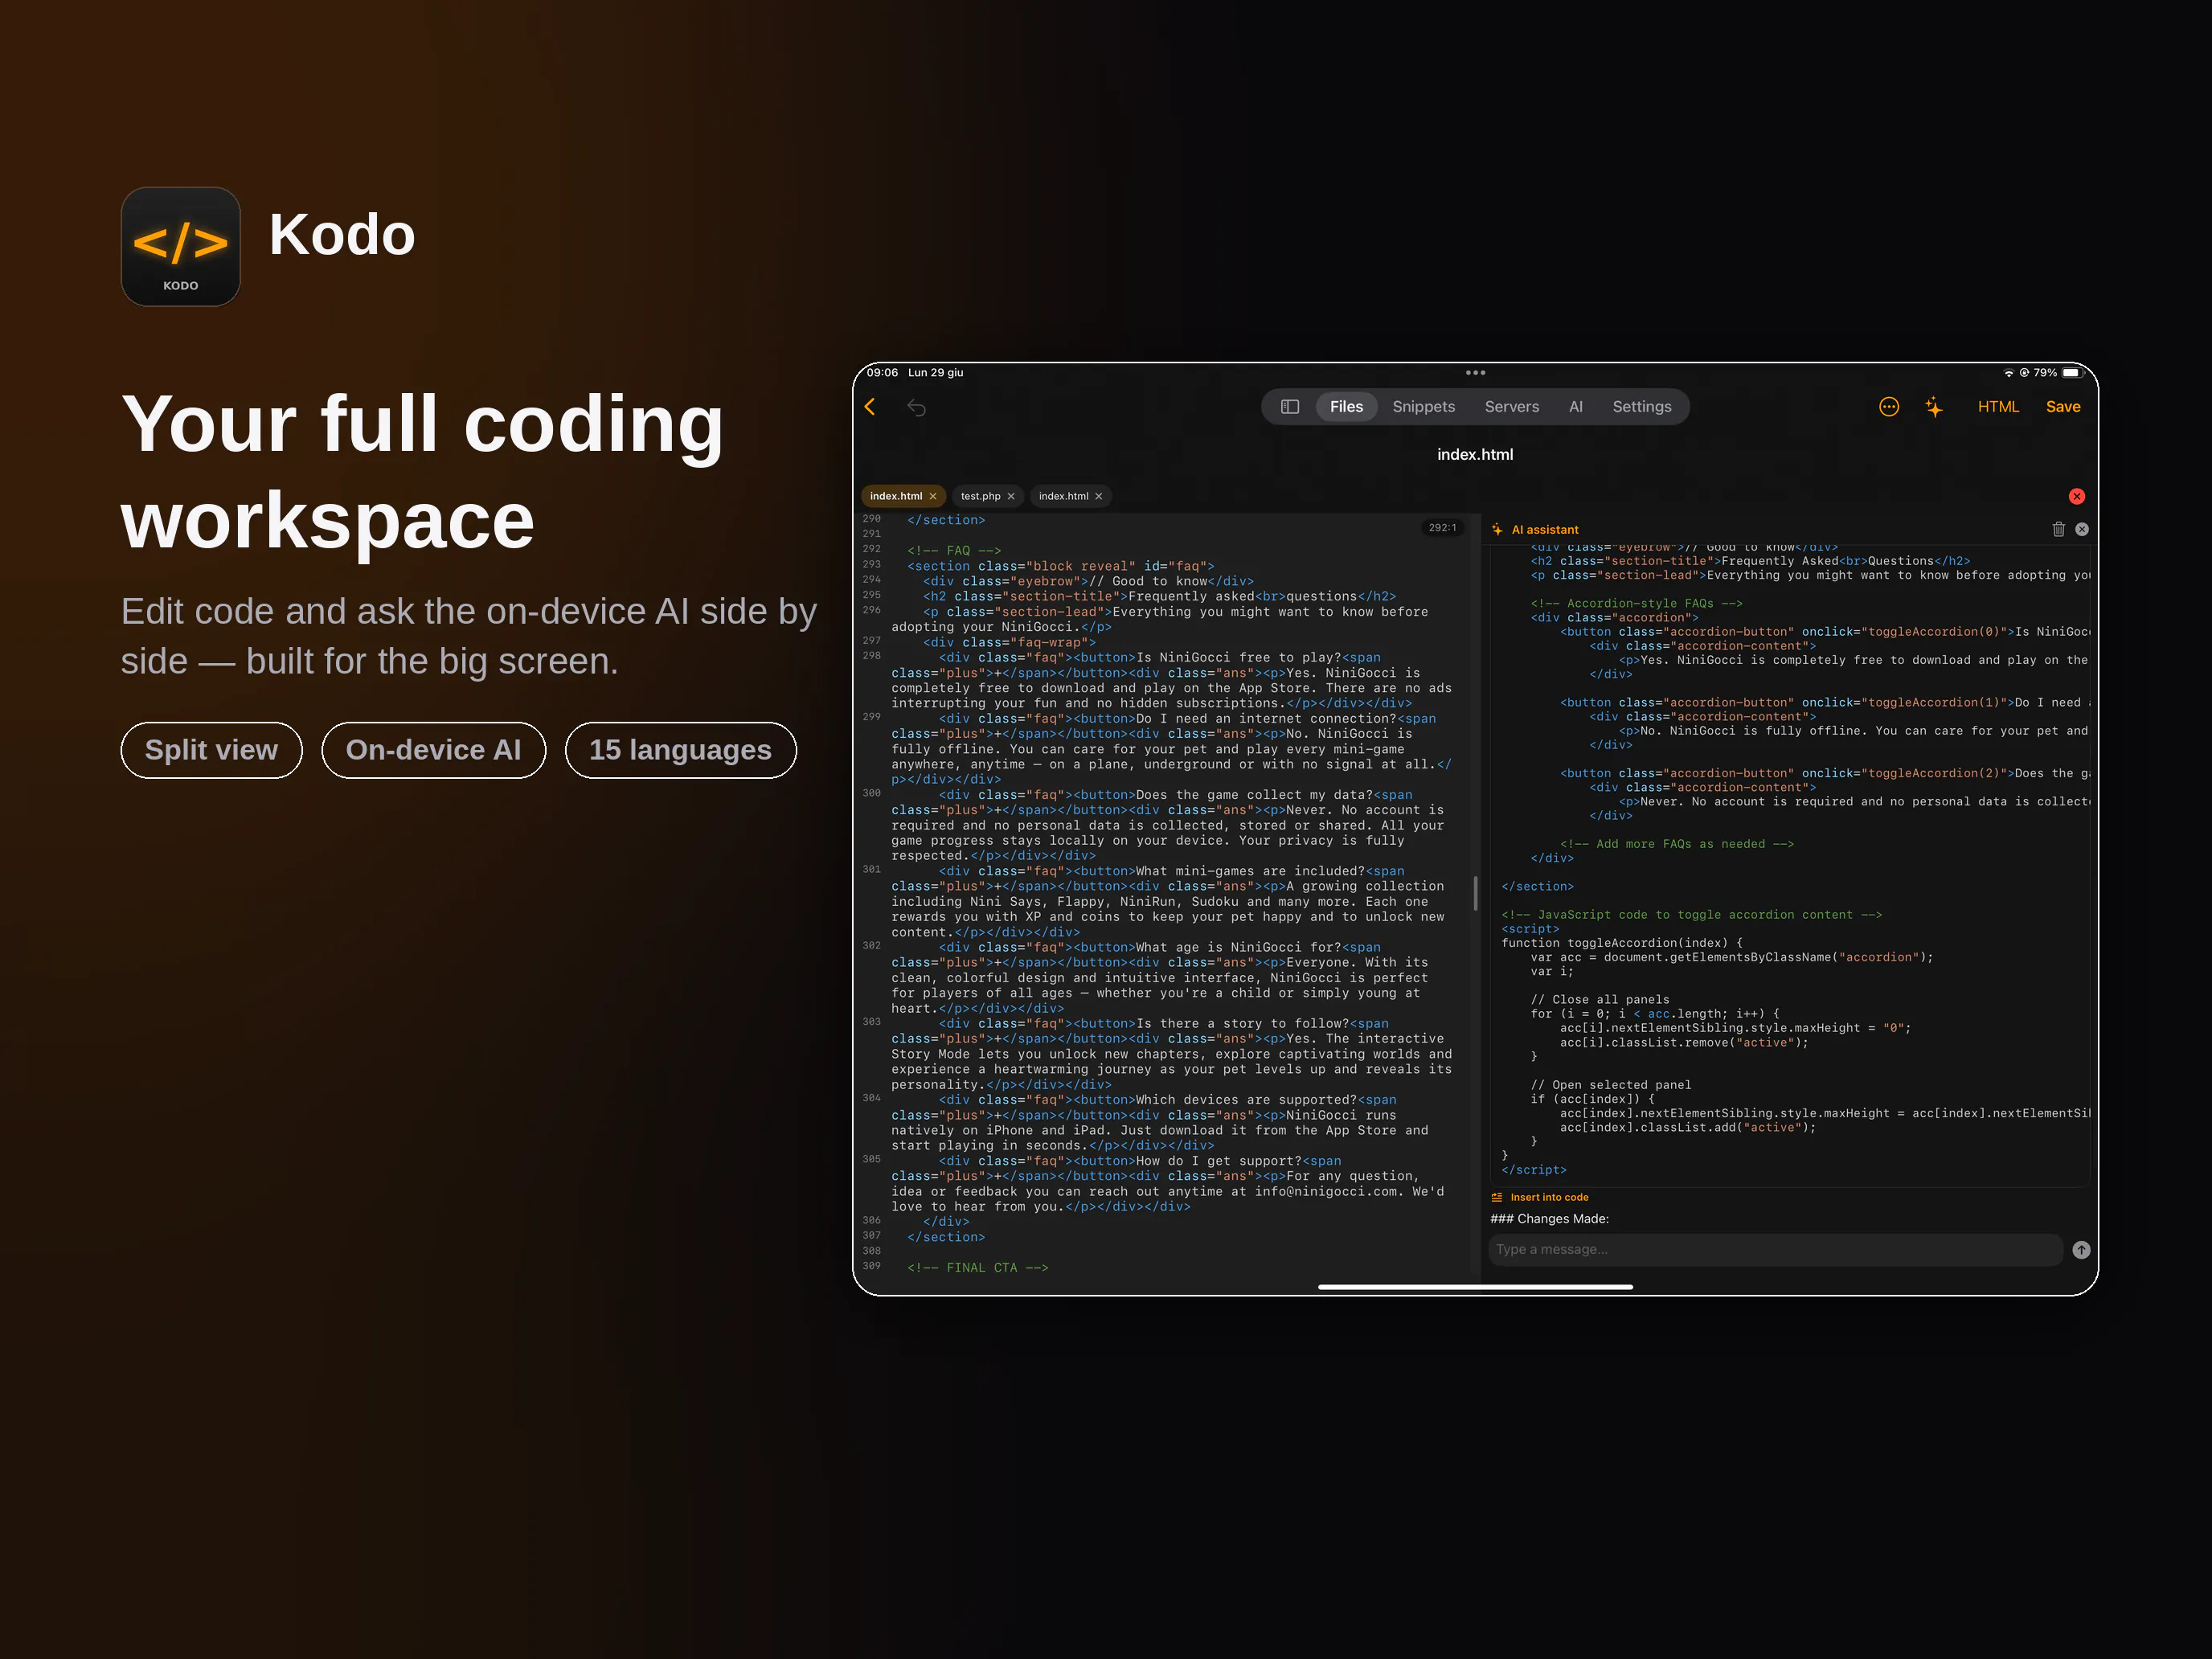Click Insert into code

tap(1548, 1197)
